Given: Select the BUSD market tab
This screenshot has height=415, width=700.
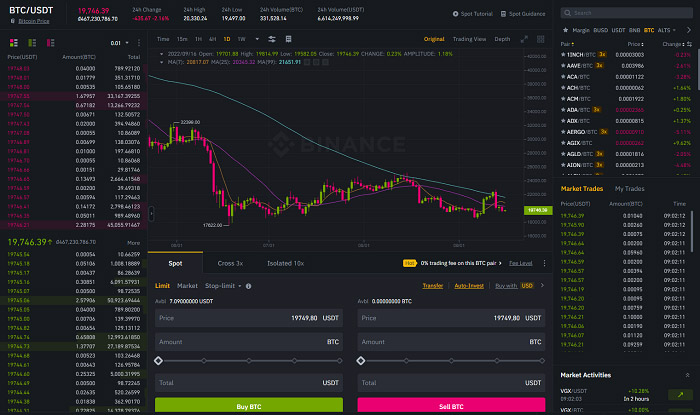Looking at the screenshot, I should pyautogui.click(x=600, y=30).
